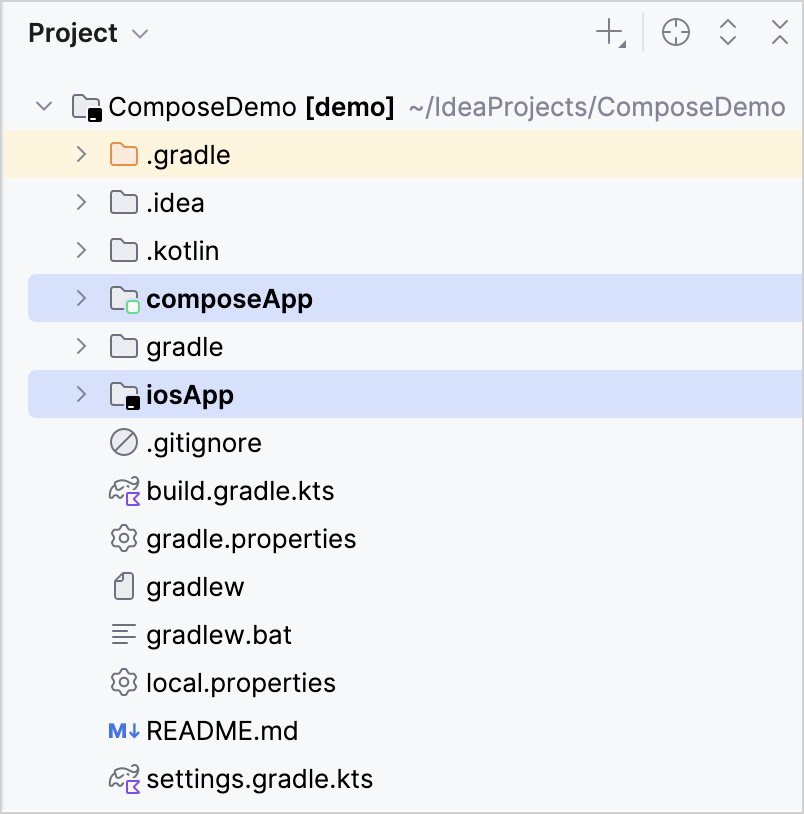Screen dimensions: 804x814
Task: Click the file icon next to gradlew
Action: pos(123,586)
